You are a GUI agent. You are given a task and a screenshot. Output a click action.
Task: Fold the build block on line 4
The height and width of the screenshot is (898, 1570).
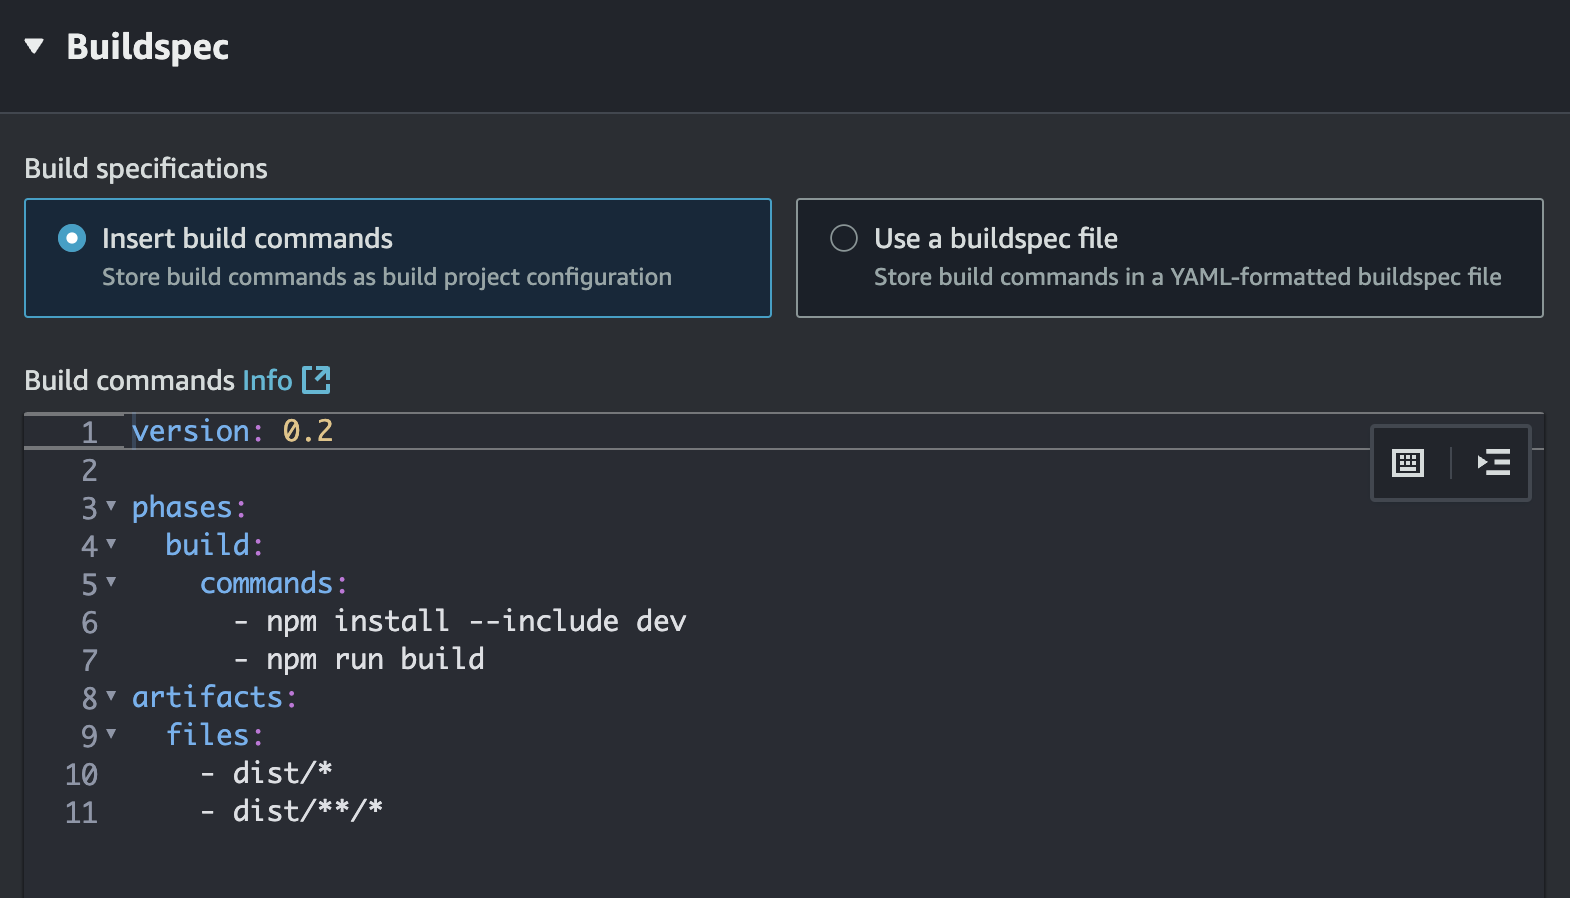click(x=111, y=544)
